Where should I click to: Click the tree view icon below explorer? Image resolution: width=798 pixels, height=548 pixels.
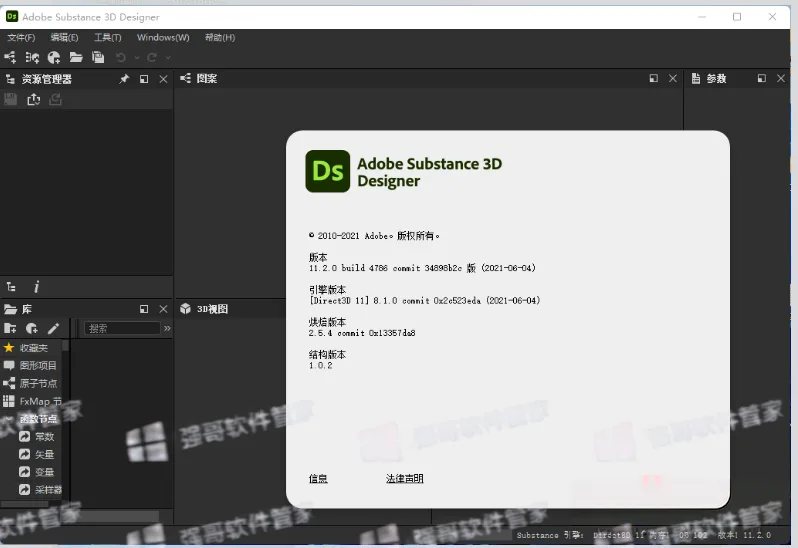pyautogui.click(x=11, y=287)
